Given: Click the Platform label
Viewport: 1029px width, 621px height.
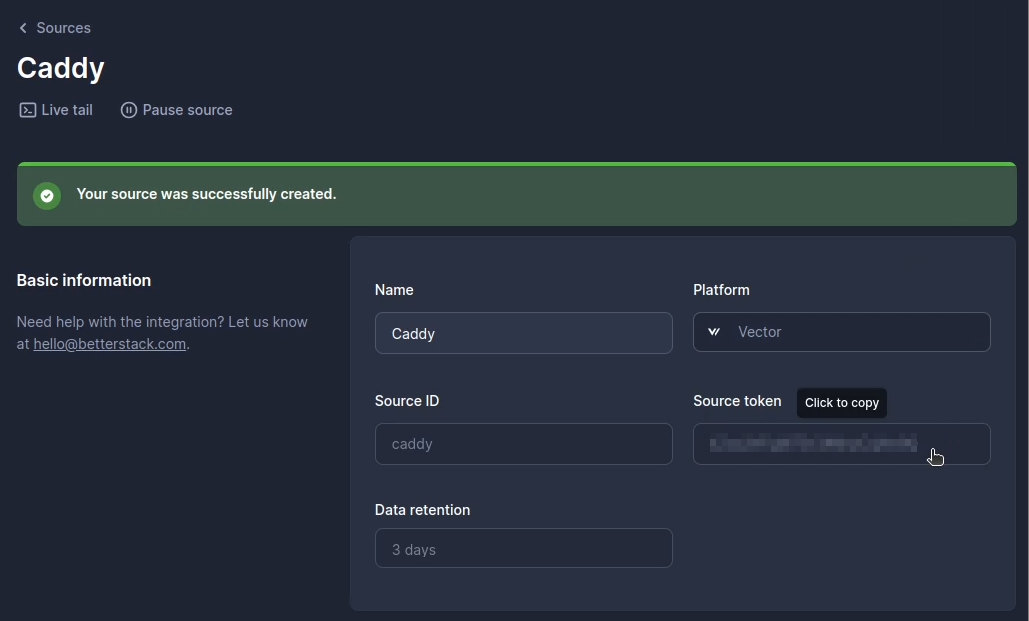Looking at the screenshot, I should point(721,290).
